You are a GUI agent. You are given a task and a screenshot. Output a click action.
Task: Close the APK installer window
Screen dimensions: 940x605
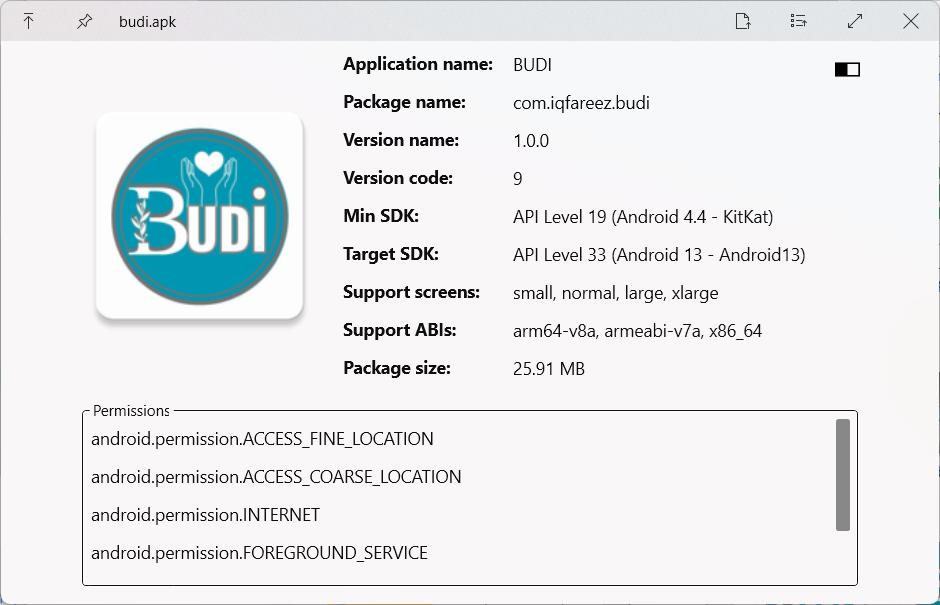click(911, 20)
